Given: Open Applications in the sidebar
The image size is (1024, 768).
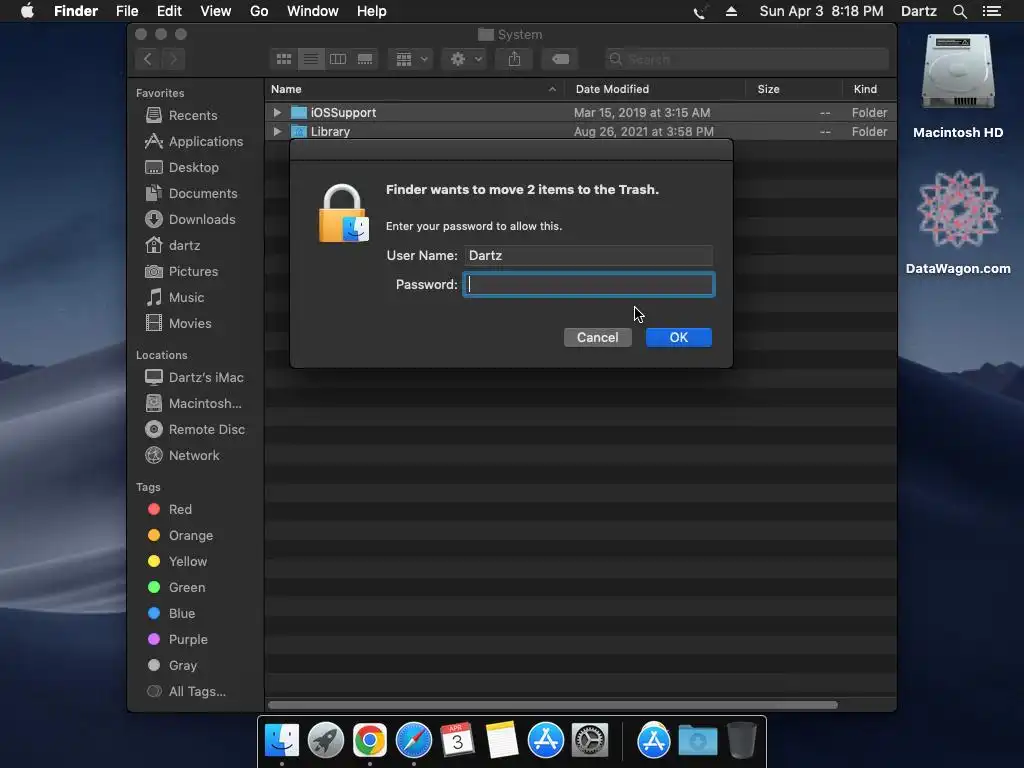Looking at the screenshot, I should click(x=193, y=141).
